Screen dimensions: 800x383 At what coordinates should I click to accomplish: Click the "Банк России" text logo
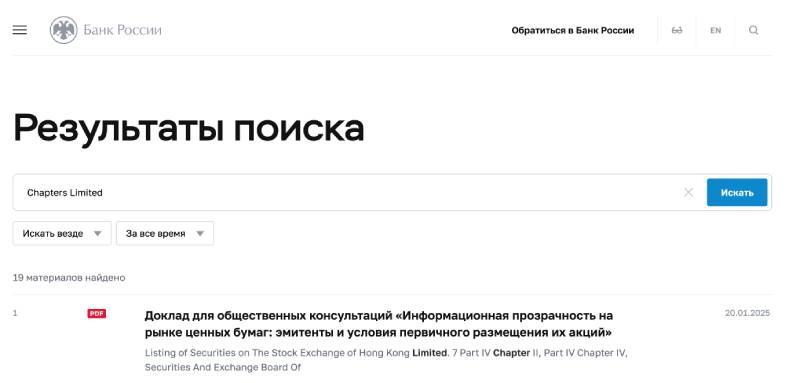click(x=122, y=30)
